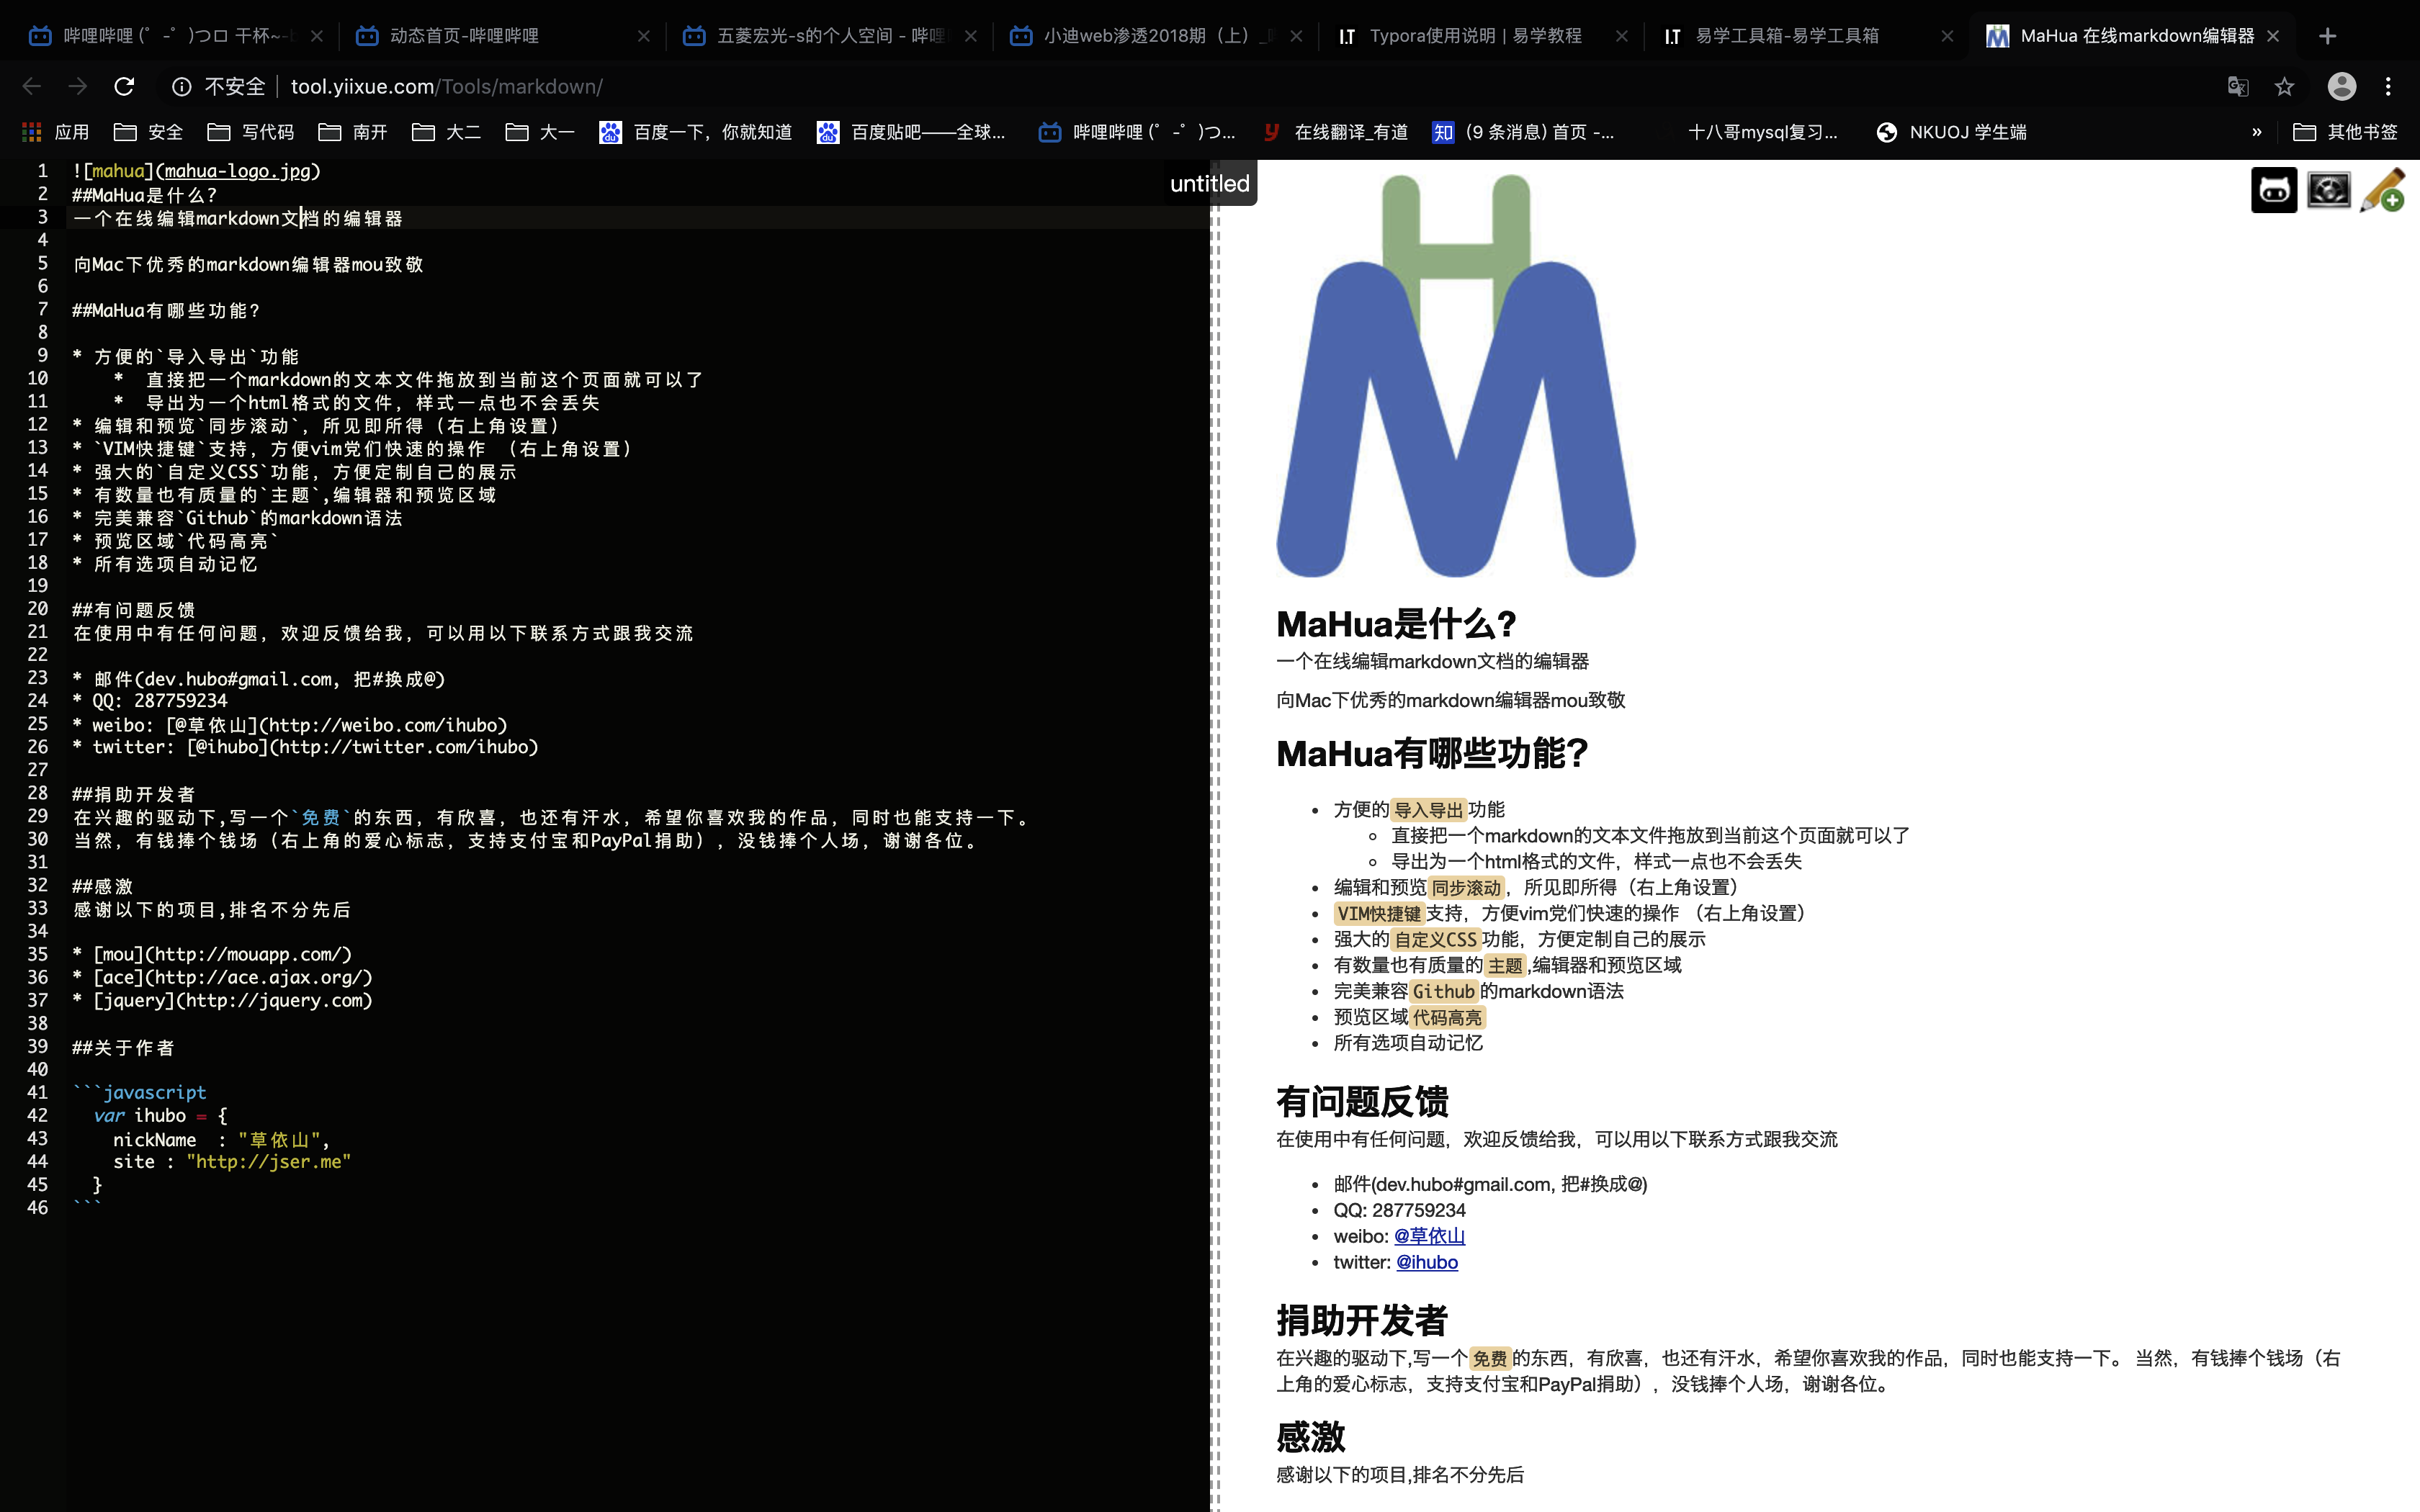This screenshot has width=2420, height=1512.
Task: Click the highlighted Github code span in preview
Action: pos(1443,992)
